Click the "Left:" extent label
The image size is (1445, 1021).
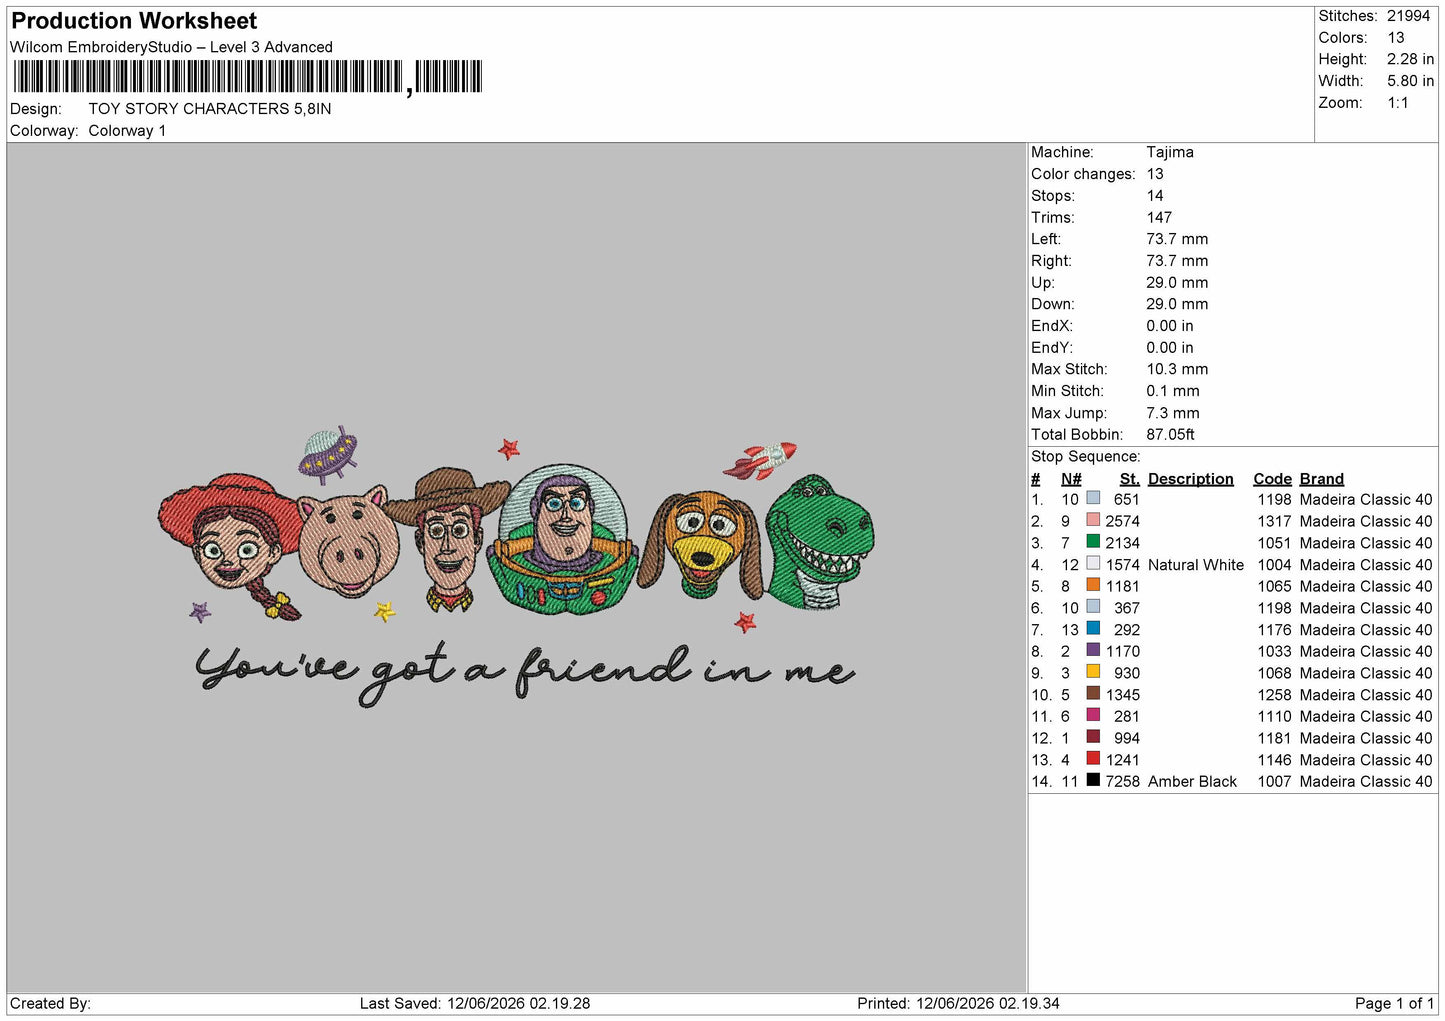click(1046, 239)
